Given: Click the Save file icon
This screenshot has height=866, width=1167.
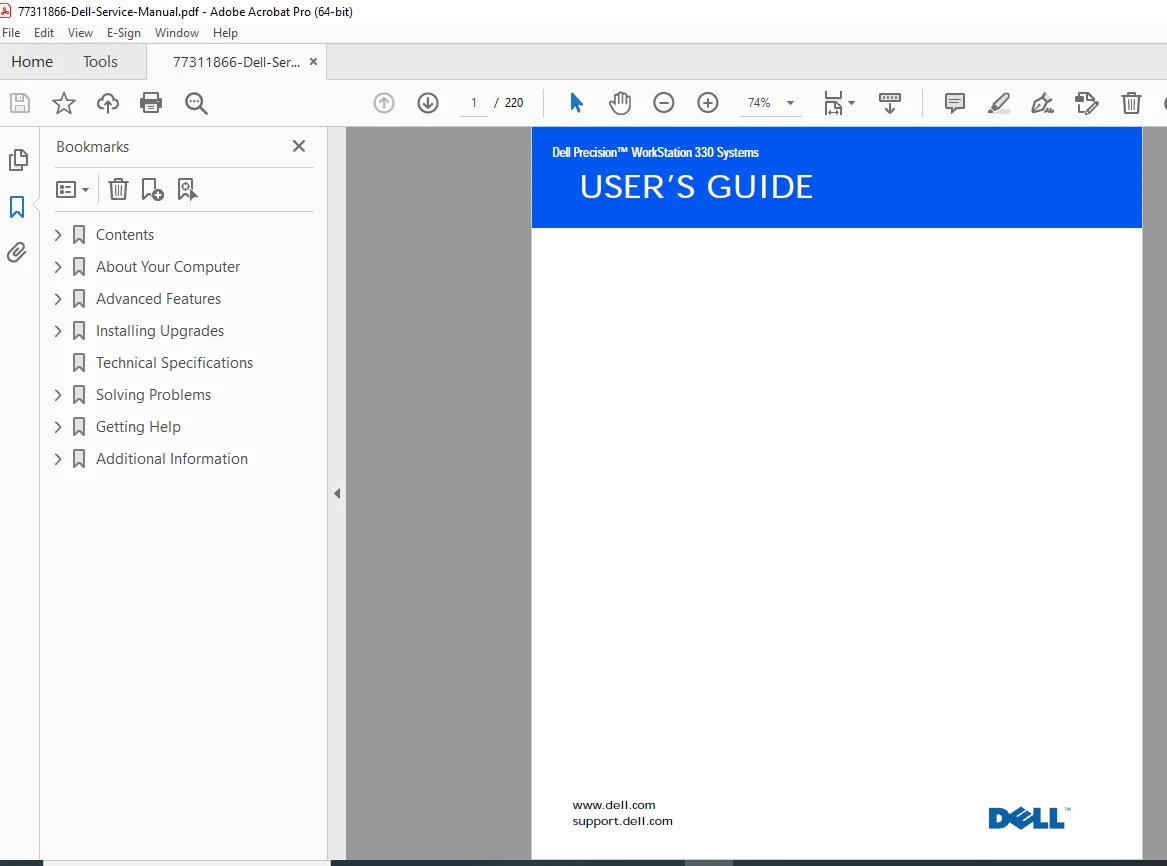Looking at the screenshot, I should (20, 103).
